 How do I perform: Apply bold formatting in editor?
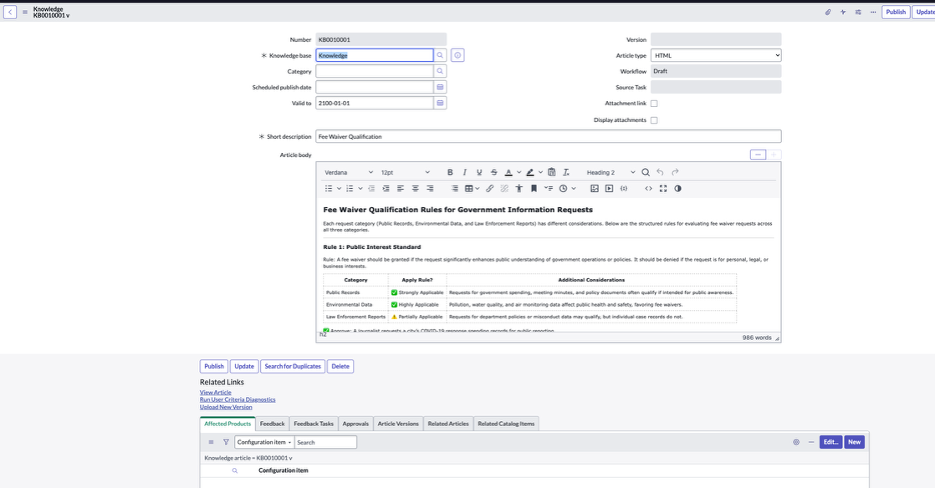click(x=450, y=172)
